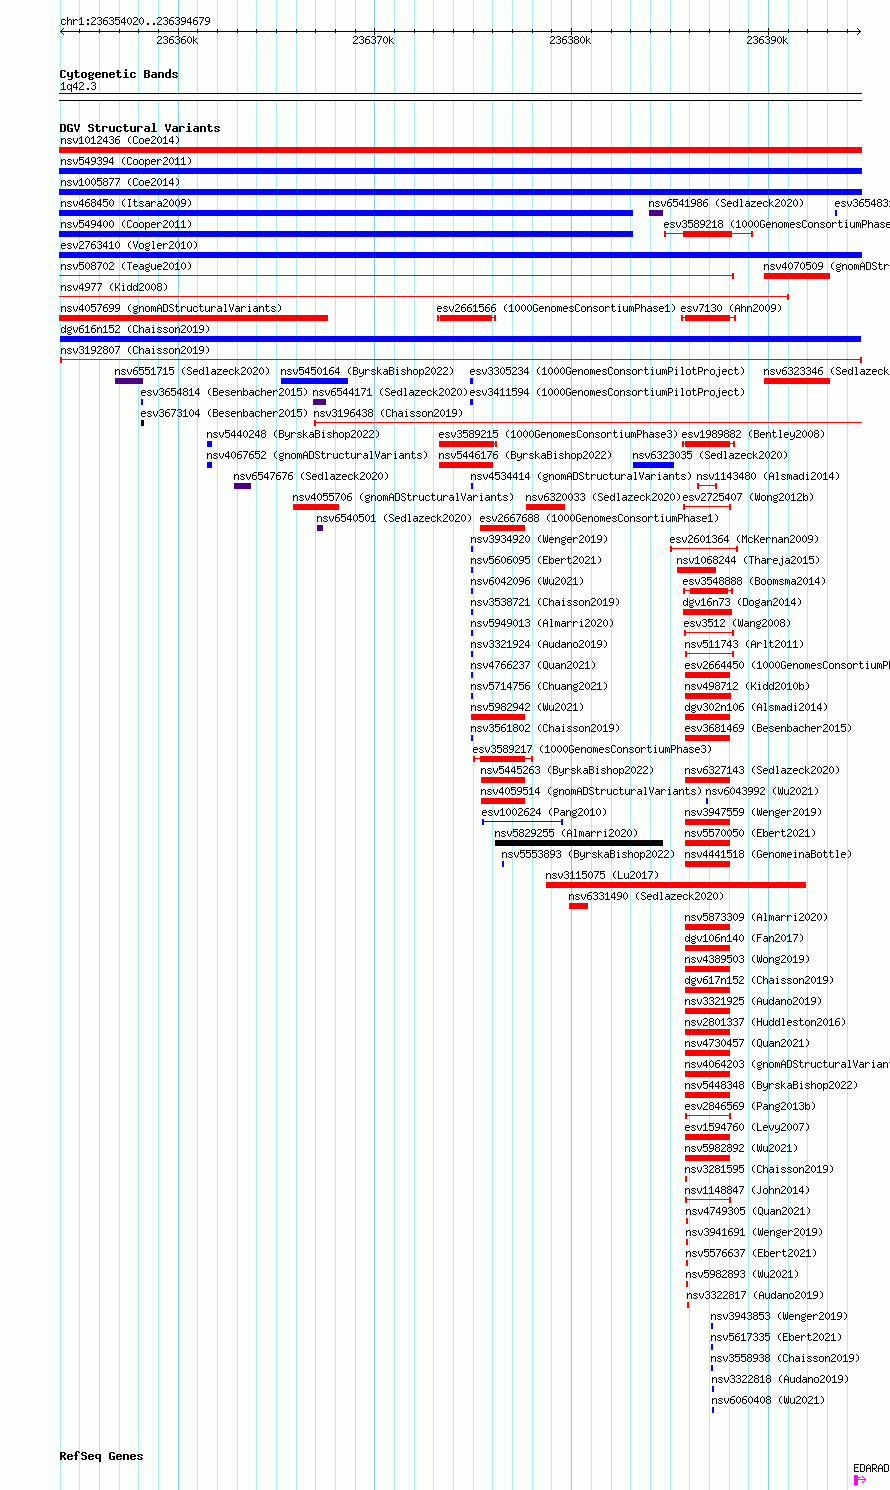Click the nsv4977 (Kidd2008) label
The height and width of the screenshot is (1490, 890).
114,287
